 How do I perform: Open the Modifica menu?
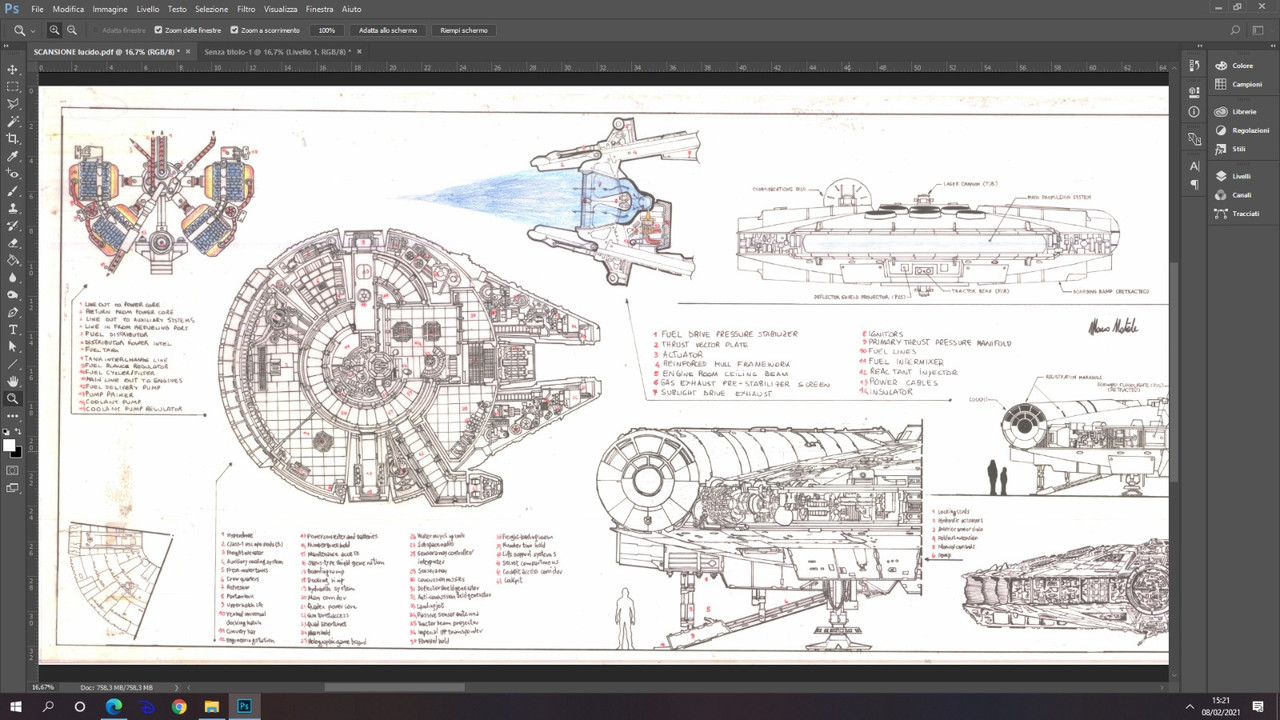tap(68, 9)
